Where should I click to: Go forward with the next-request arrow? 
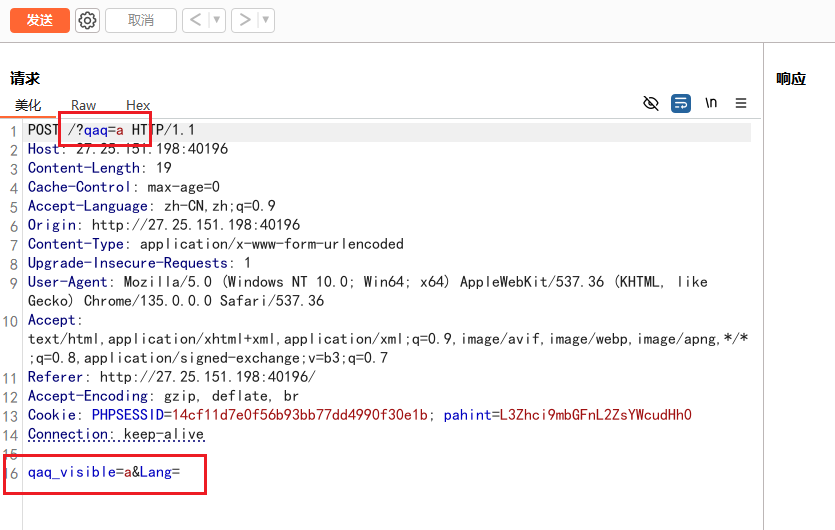coord(244,21)
